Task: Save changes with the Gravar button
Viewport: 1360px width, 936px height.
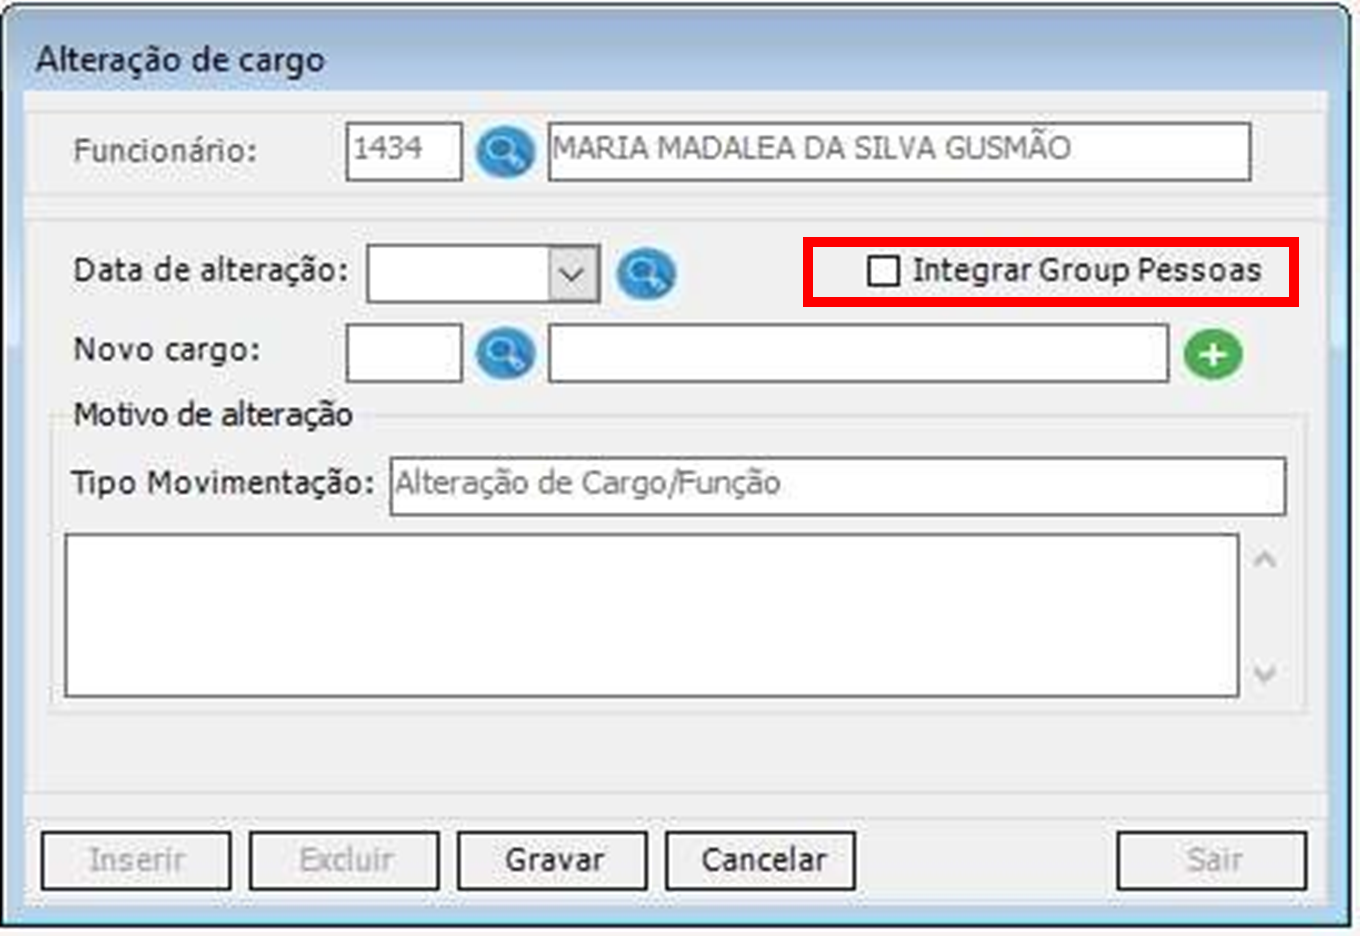Action: tap(552, 861)
